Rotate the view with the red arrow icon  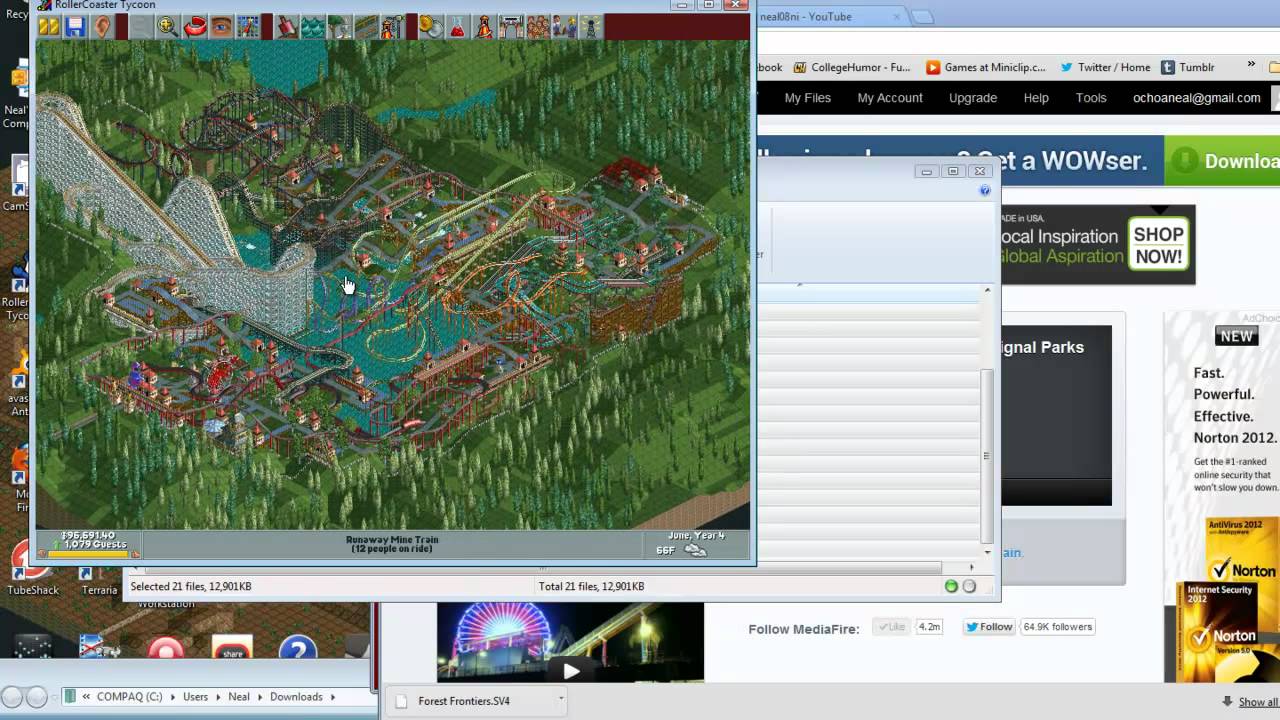point(195,27)
